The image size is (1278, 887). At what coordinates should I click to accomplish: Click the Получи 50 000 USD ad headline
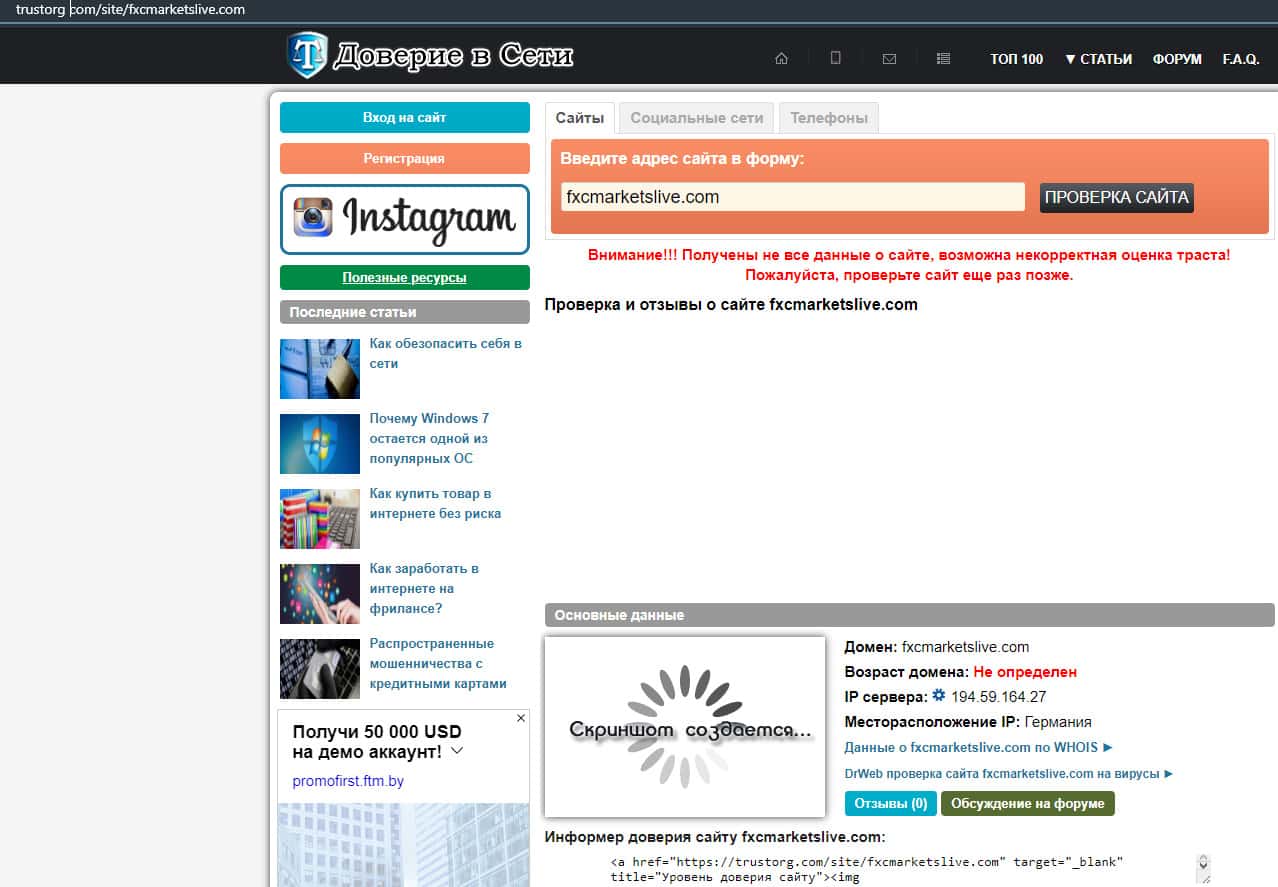coord(377,741)
